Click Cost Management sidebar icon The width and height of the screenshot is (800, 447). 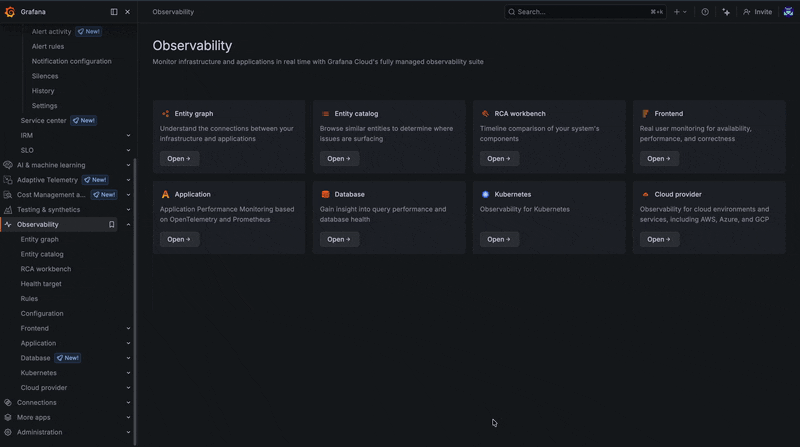[8, 194]
